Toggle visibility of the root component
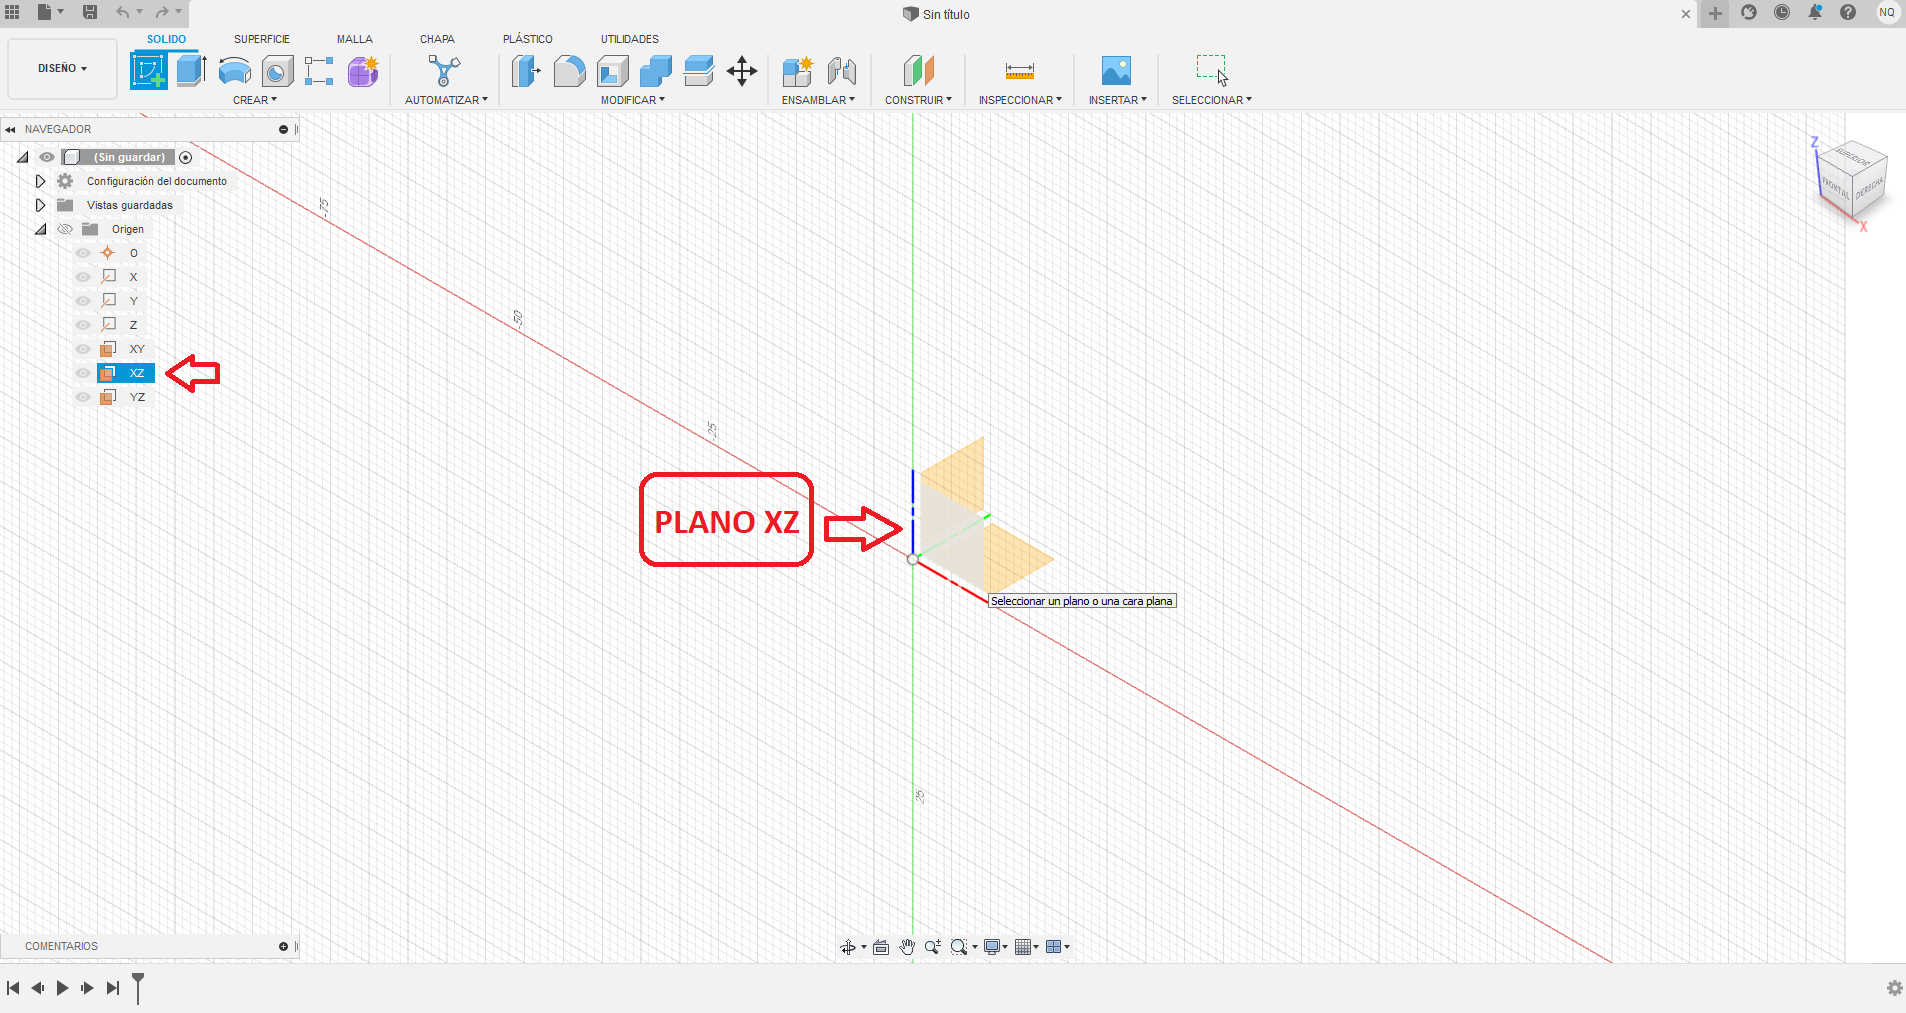The width and height of the screenshot is (1906, 1013). coord(47,157)
